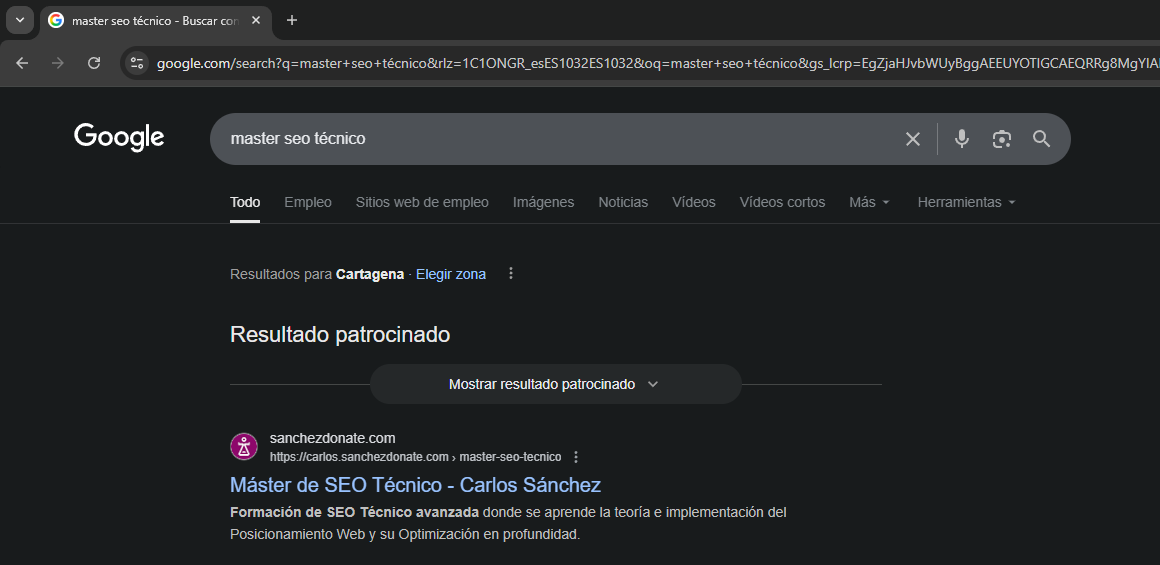Open the Herramientas dropdown
This screenshot has height=565, width=1160.
(966, 202)
